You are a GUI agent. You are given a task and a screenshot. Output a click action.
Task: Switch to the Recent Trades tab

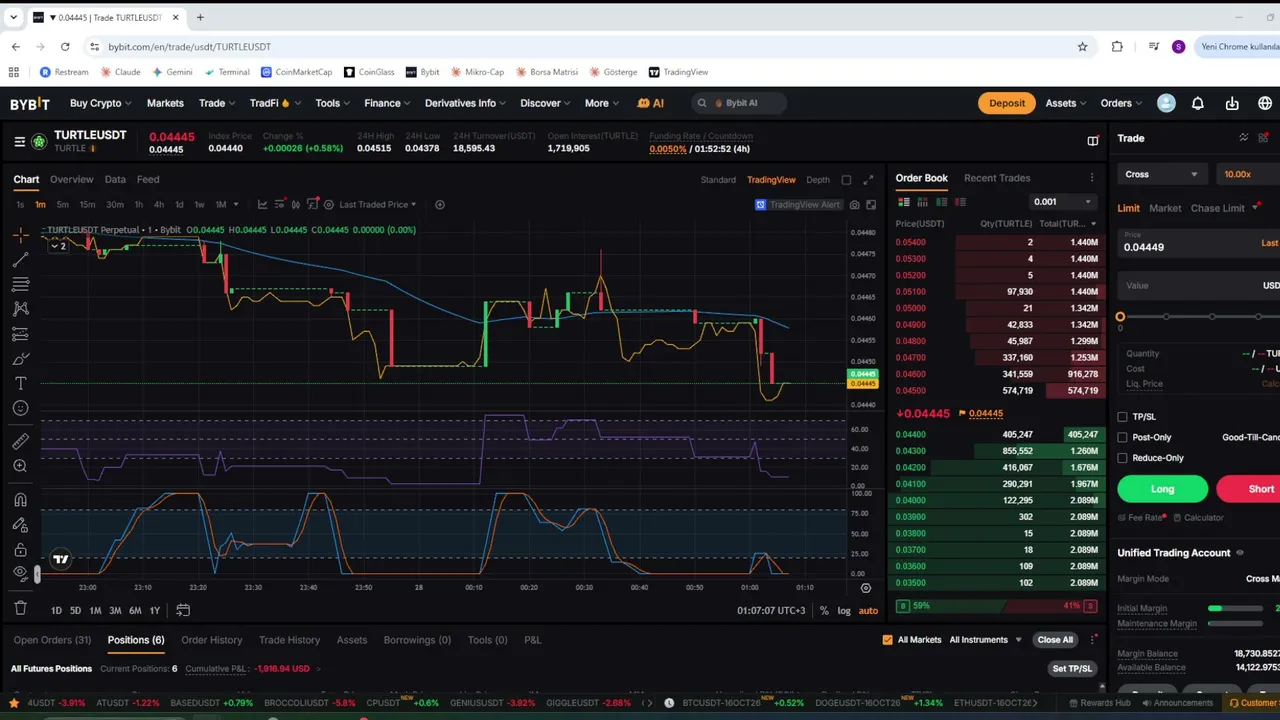coord(996,178)
